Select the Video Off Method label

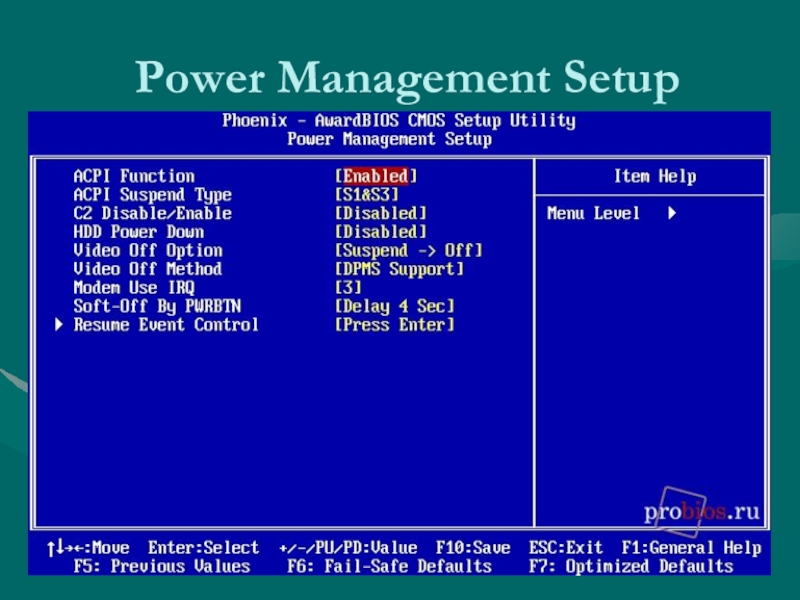[x=148, y=269]
